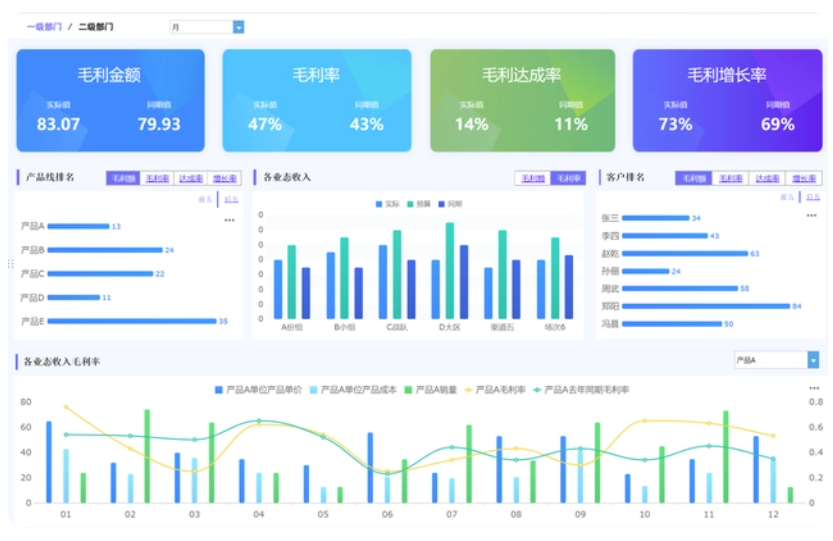Click 73% value in 毛利增长率 card

(675, 124)
